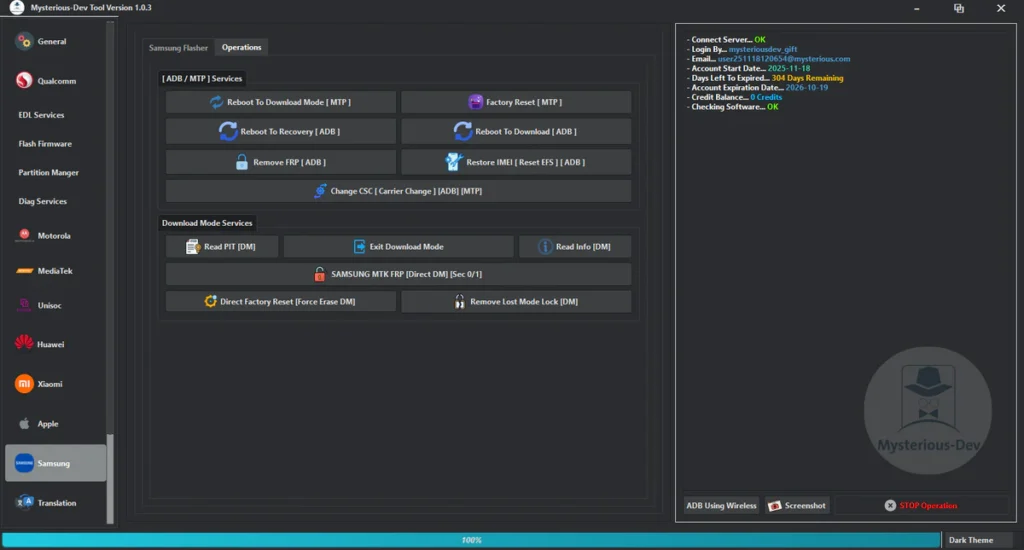The height and width of the screenshot is (550, 1024).
Task: Open the Translation sidebar item
Action: 56,503
